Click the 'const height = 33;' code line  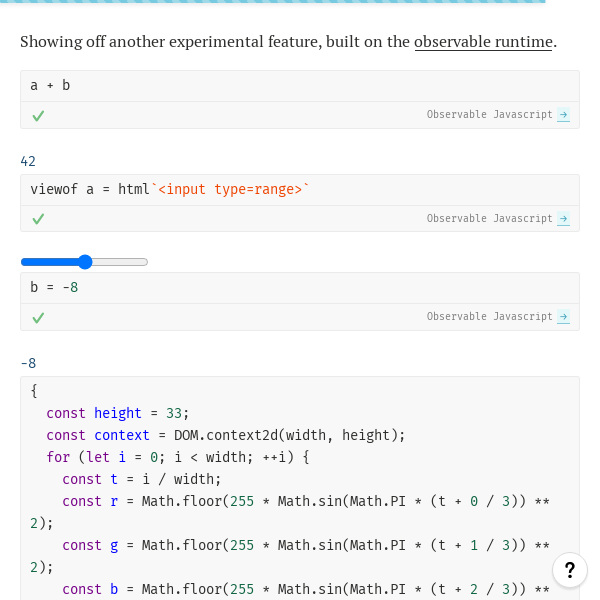coord(117,413)
